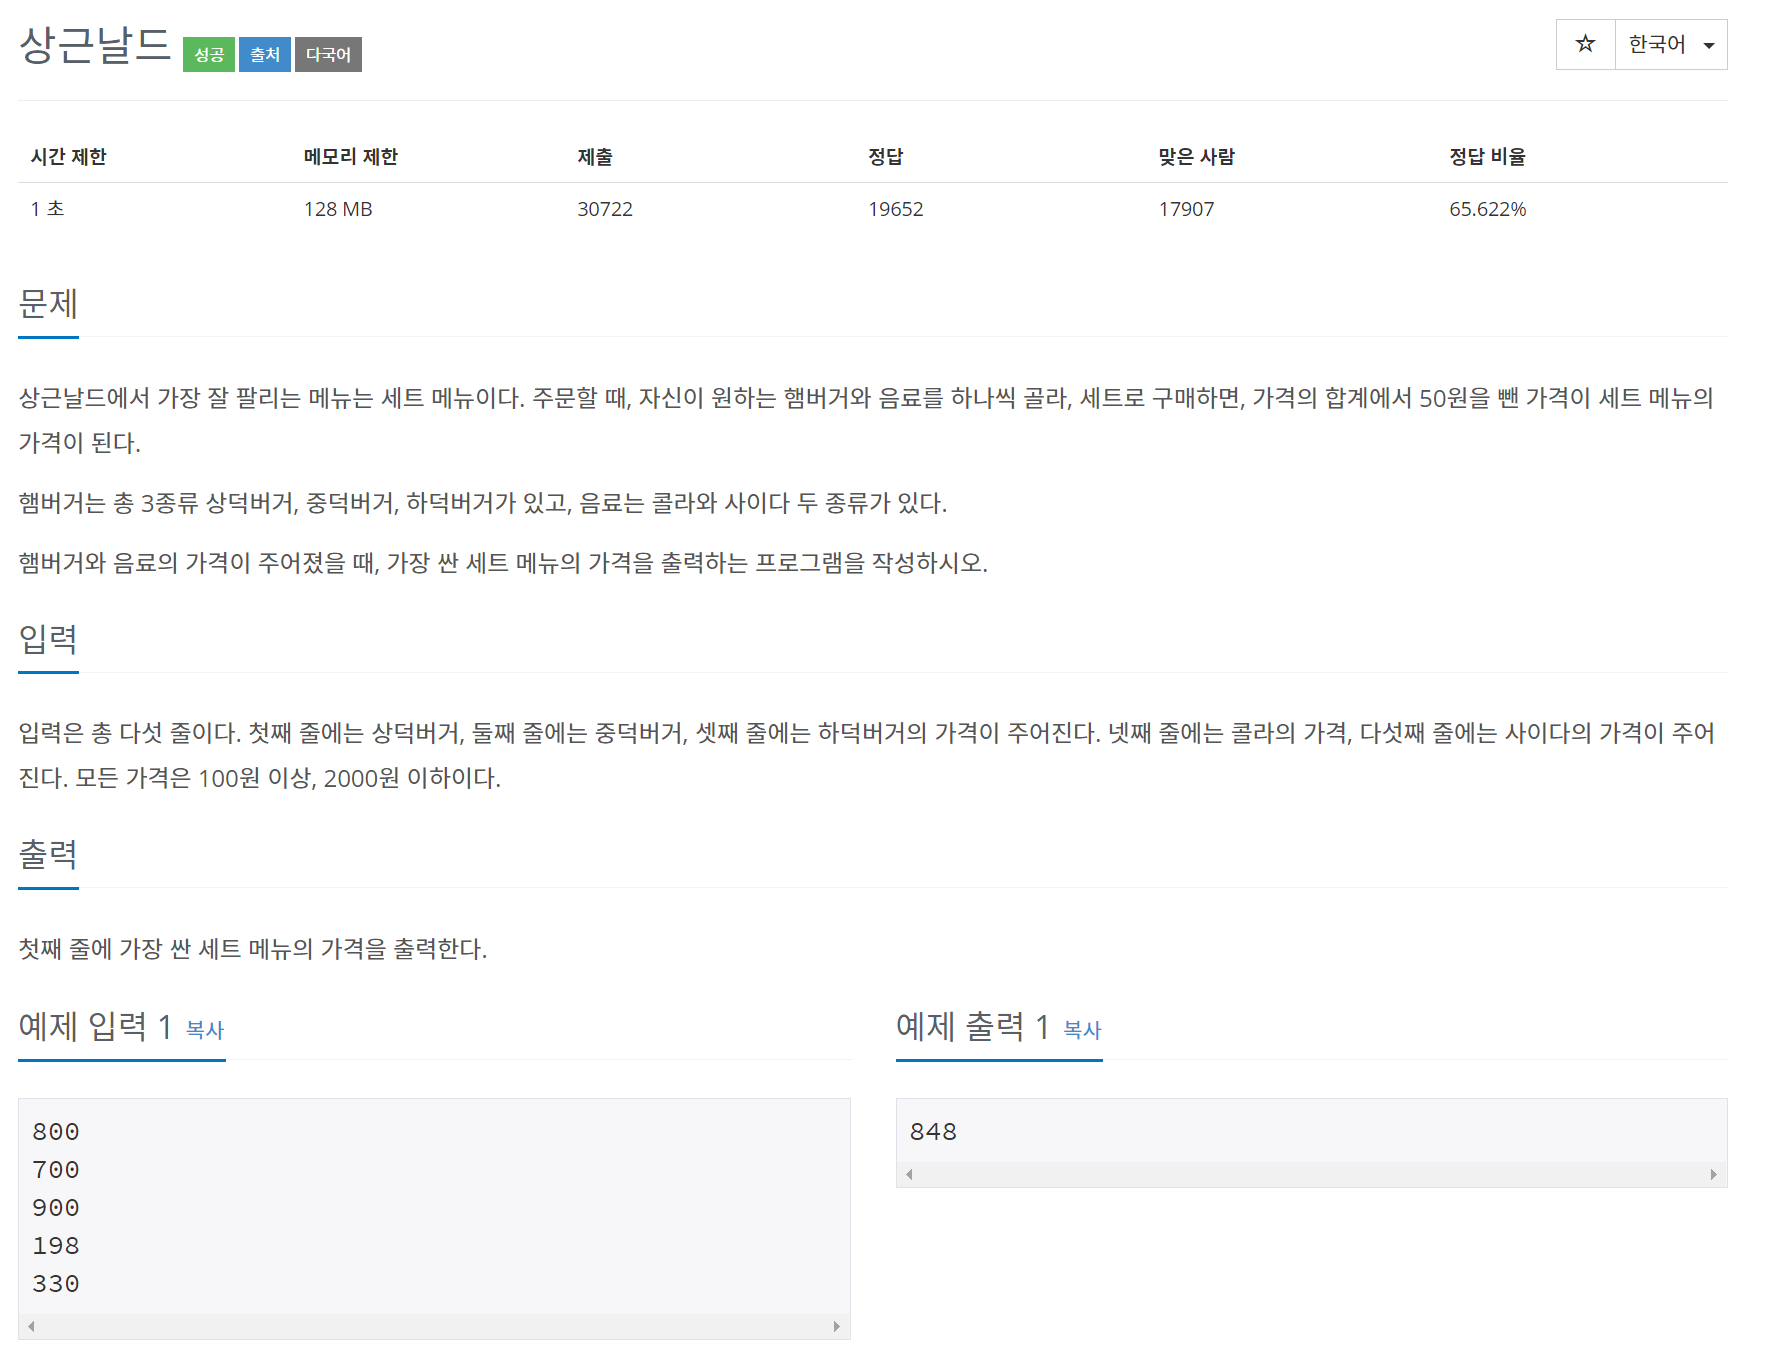Click the value 1 초

47,209
